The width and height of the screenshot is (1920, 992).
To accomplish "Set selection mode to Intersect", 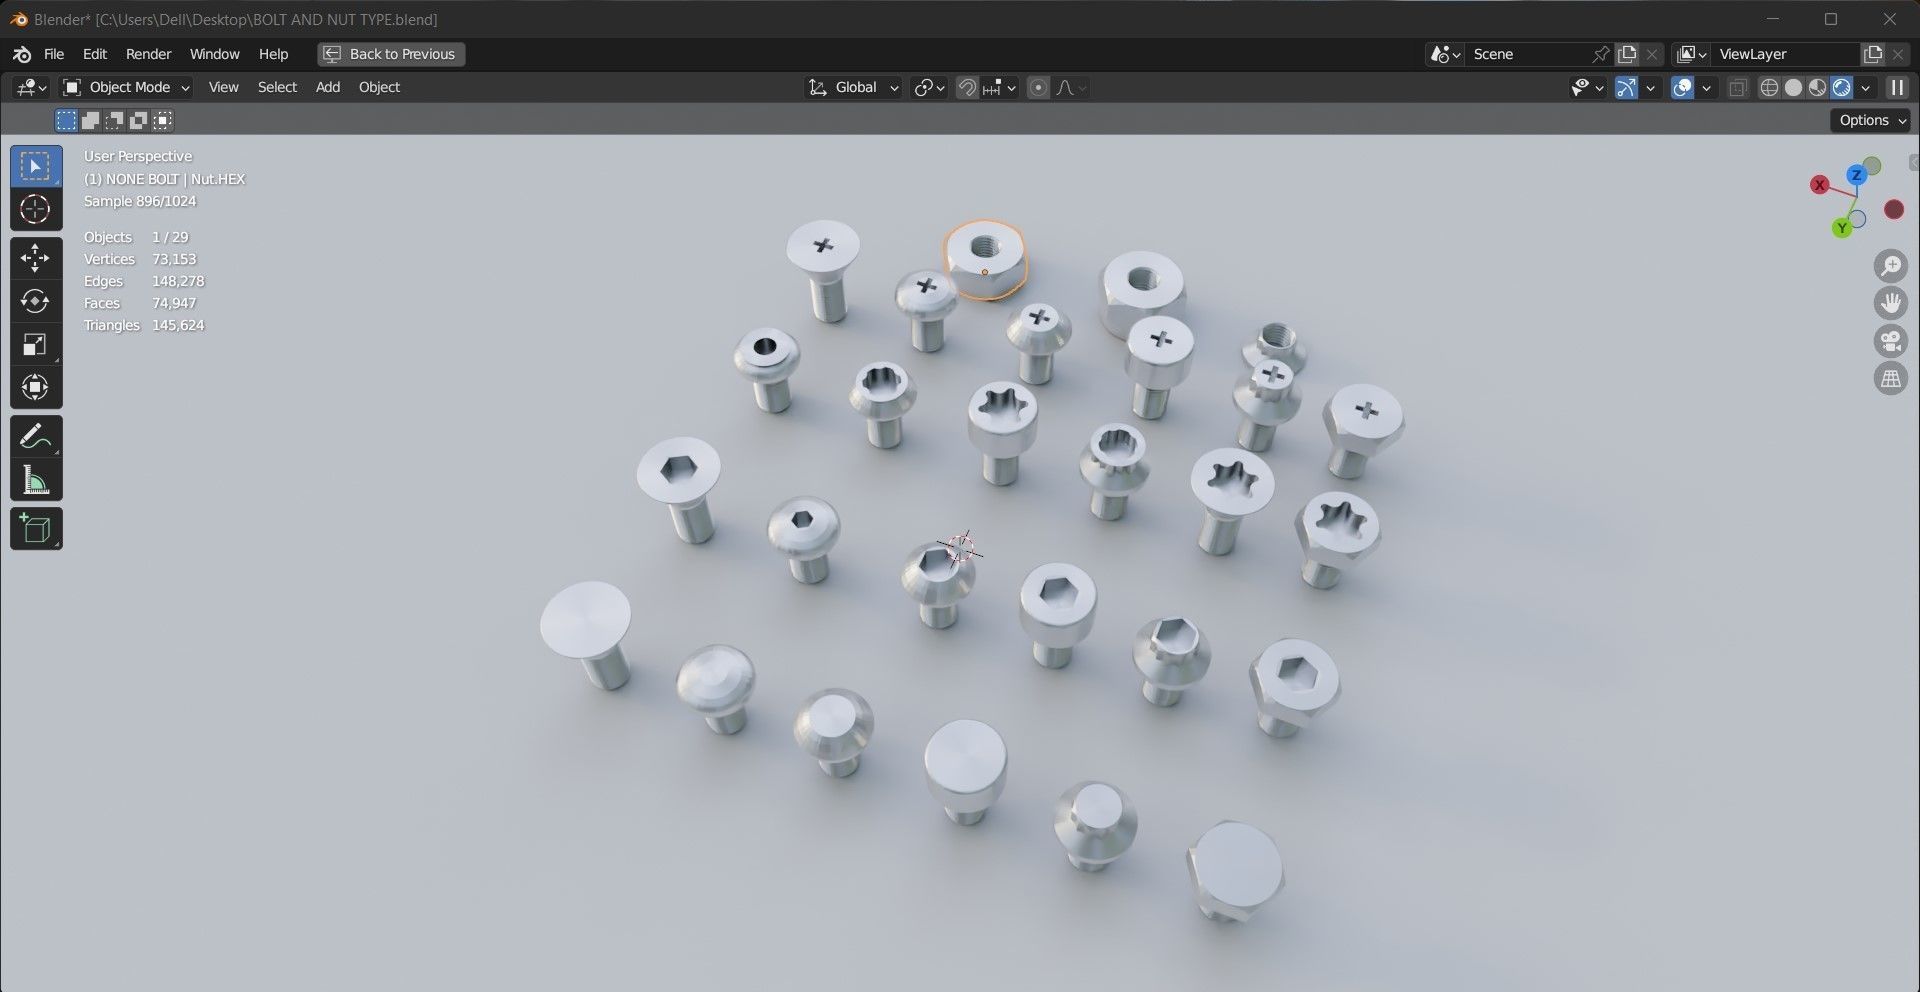I will point(162,120).
